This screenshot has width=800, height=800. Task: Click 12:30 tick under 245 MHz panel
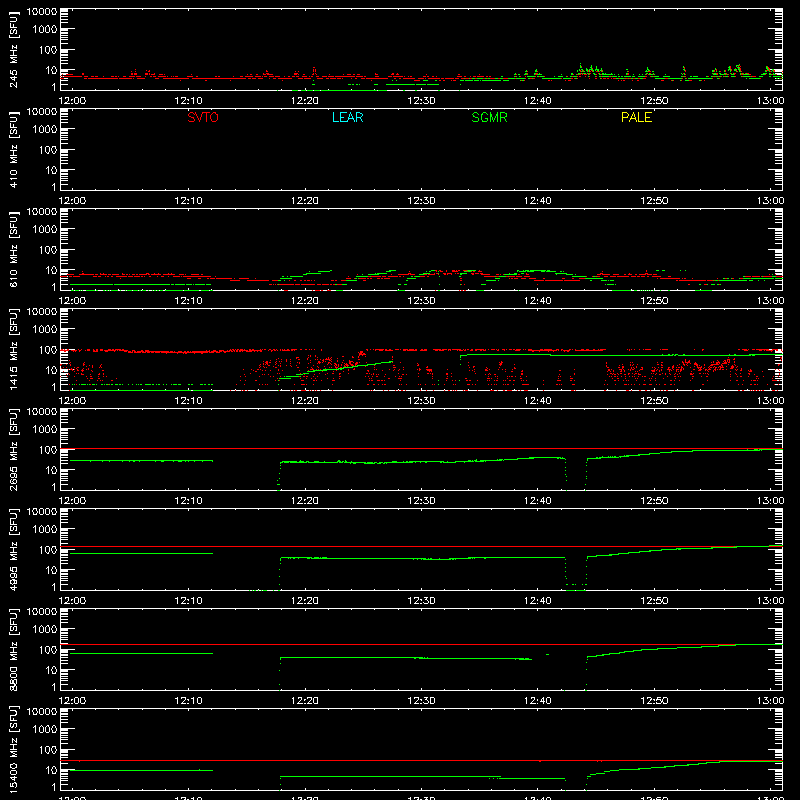421,101
